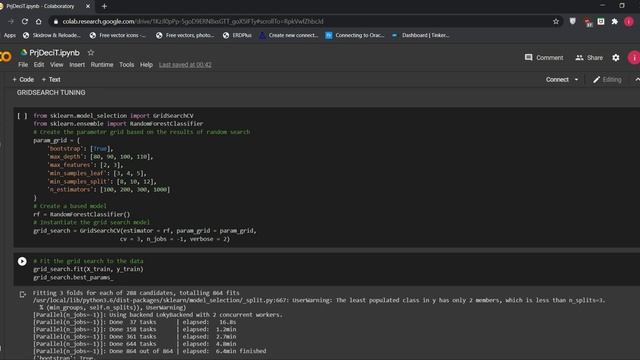Open the Connecting to Oracle bookmark
Viewport: 640px width, 360px height.
tap(355, 36)
